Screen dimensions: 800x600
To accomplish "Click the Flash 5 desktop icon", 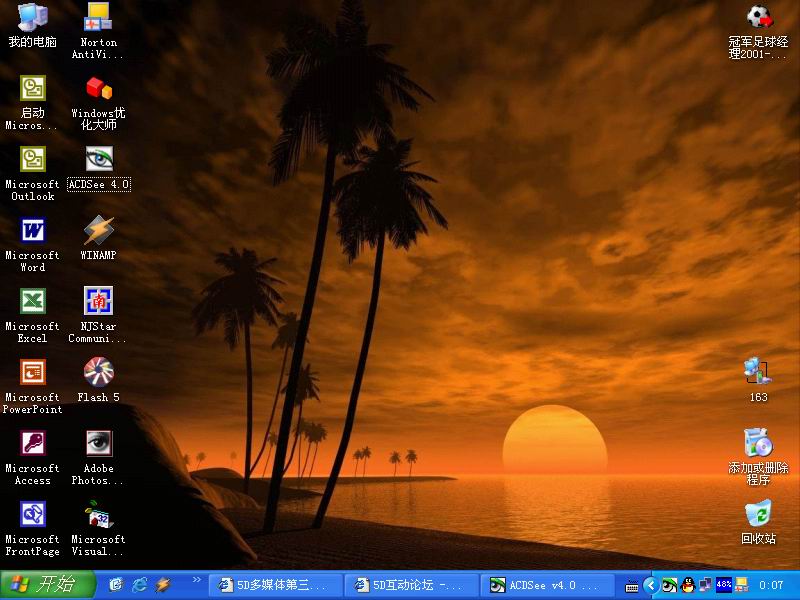I will (x=98, y=373).
